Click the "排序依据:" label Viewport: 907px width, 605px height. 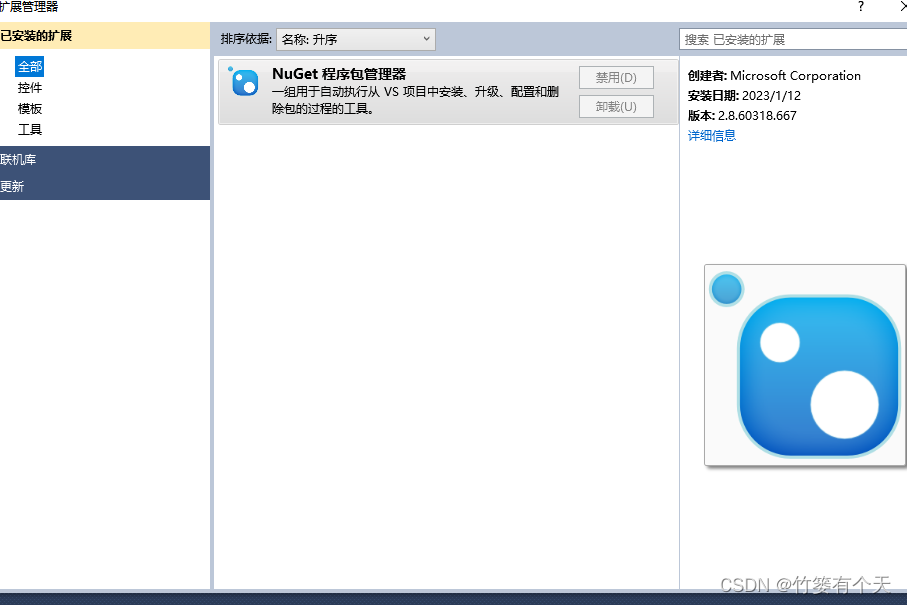tap(246, 39)
